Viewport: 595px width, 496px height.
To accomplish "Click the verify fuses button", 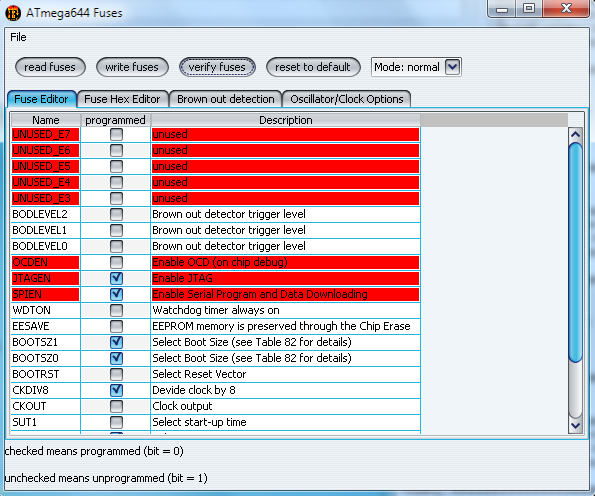I will point(217,67).
